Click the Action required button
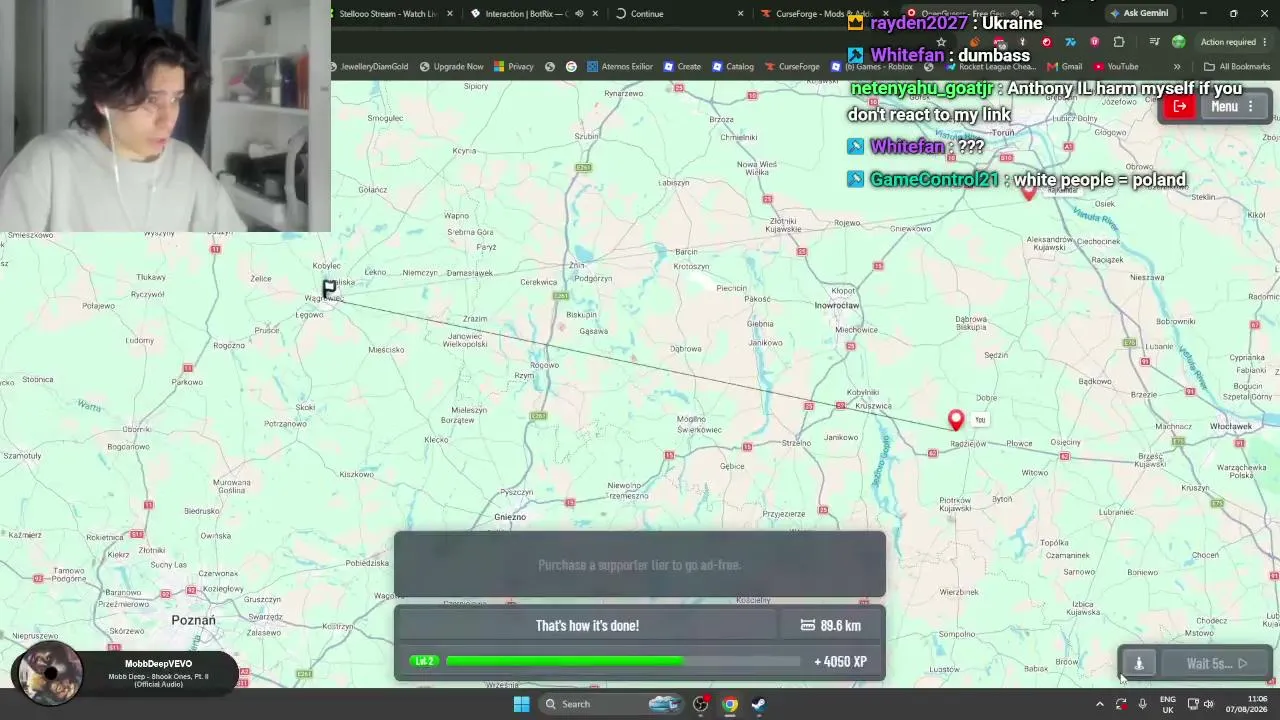 click(1228, 42)
